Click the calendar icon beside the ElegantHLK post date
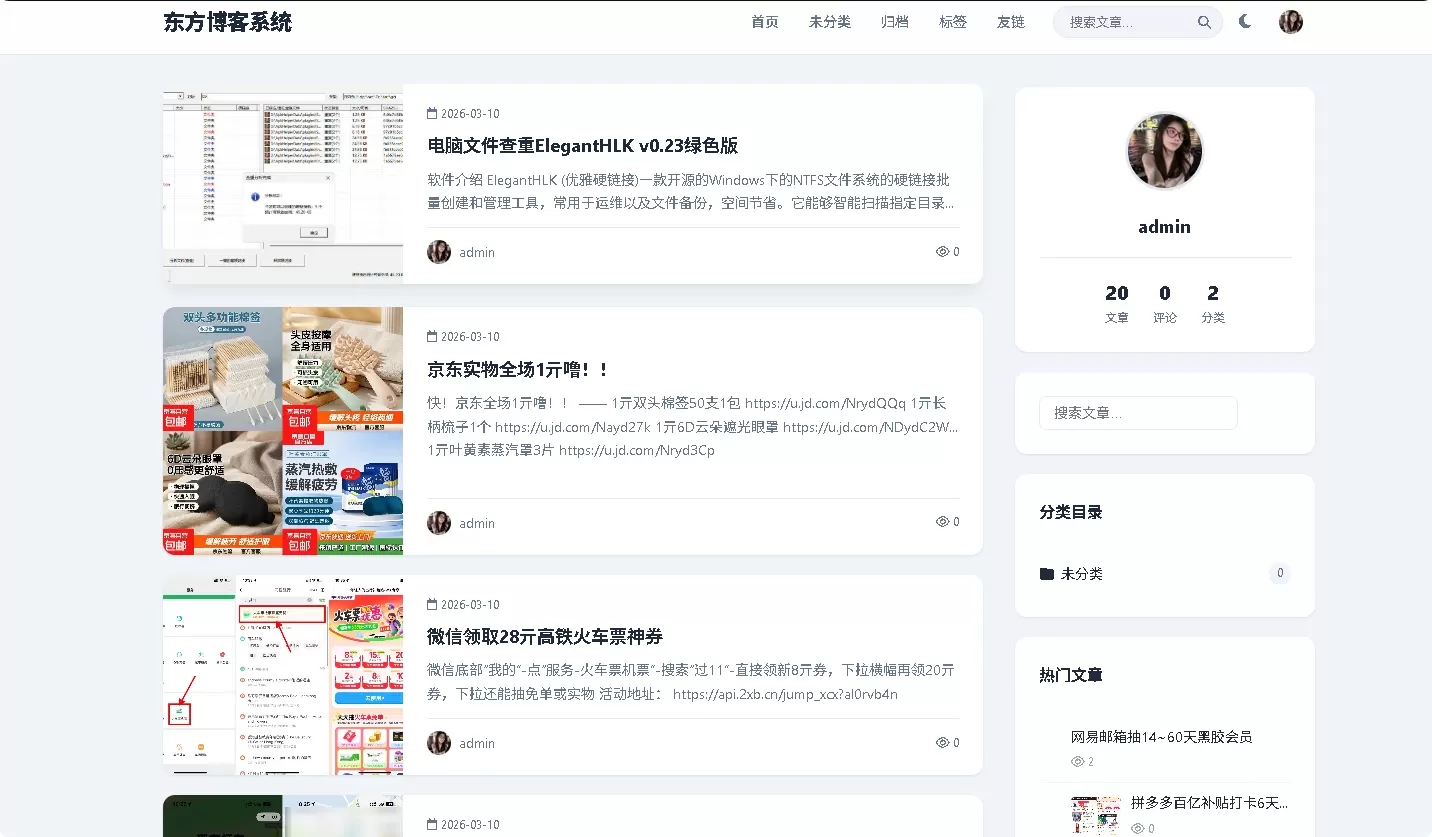 point(432,113)
